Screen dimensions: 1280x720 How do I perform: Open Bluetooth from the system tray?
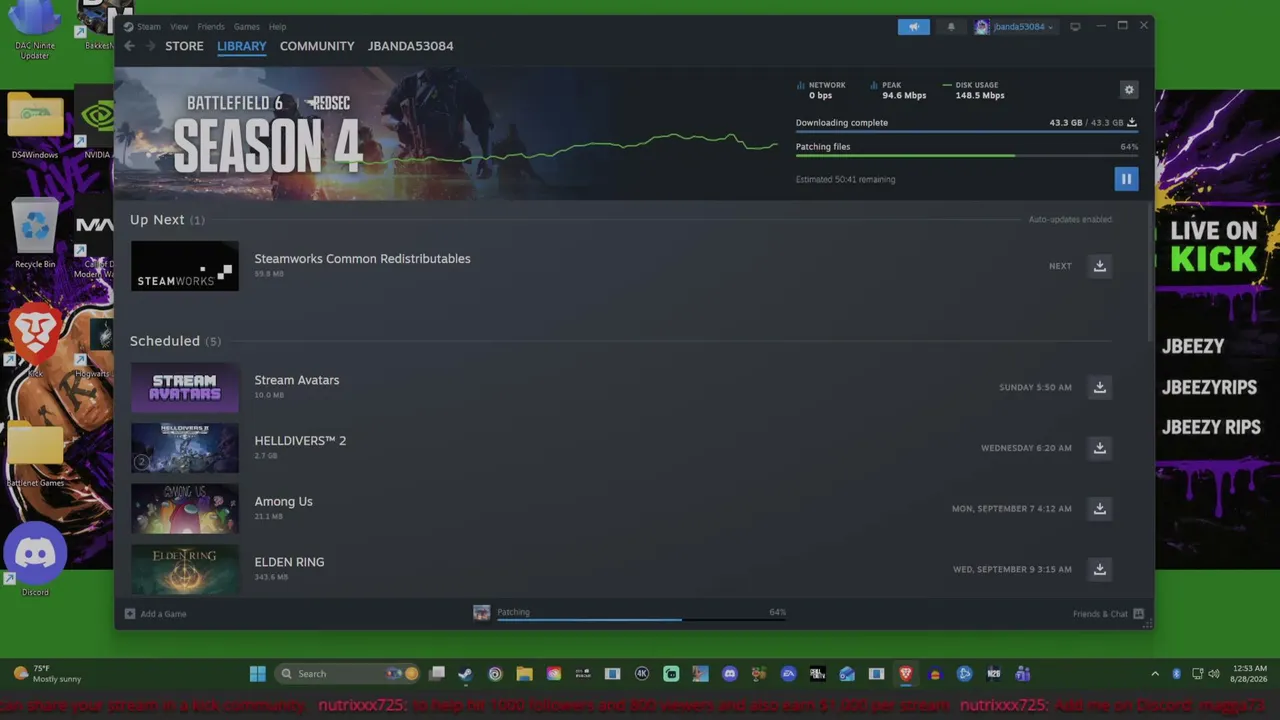click(x=1176, y=674)
